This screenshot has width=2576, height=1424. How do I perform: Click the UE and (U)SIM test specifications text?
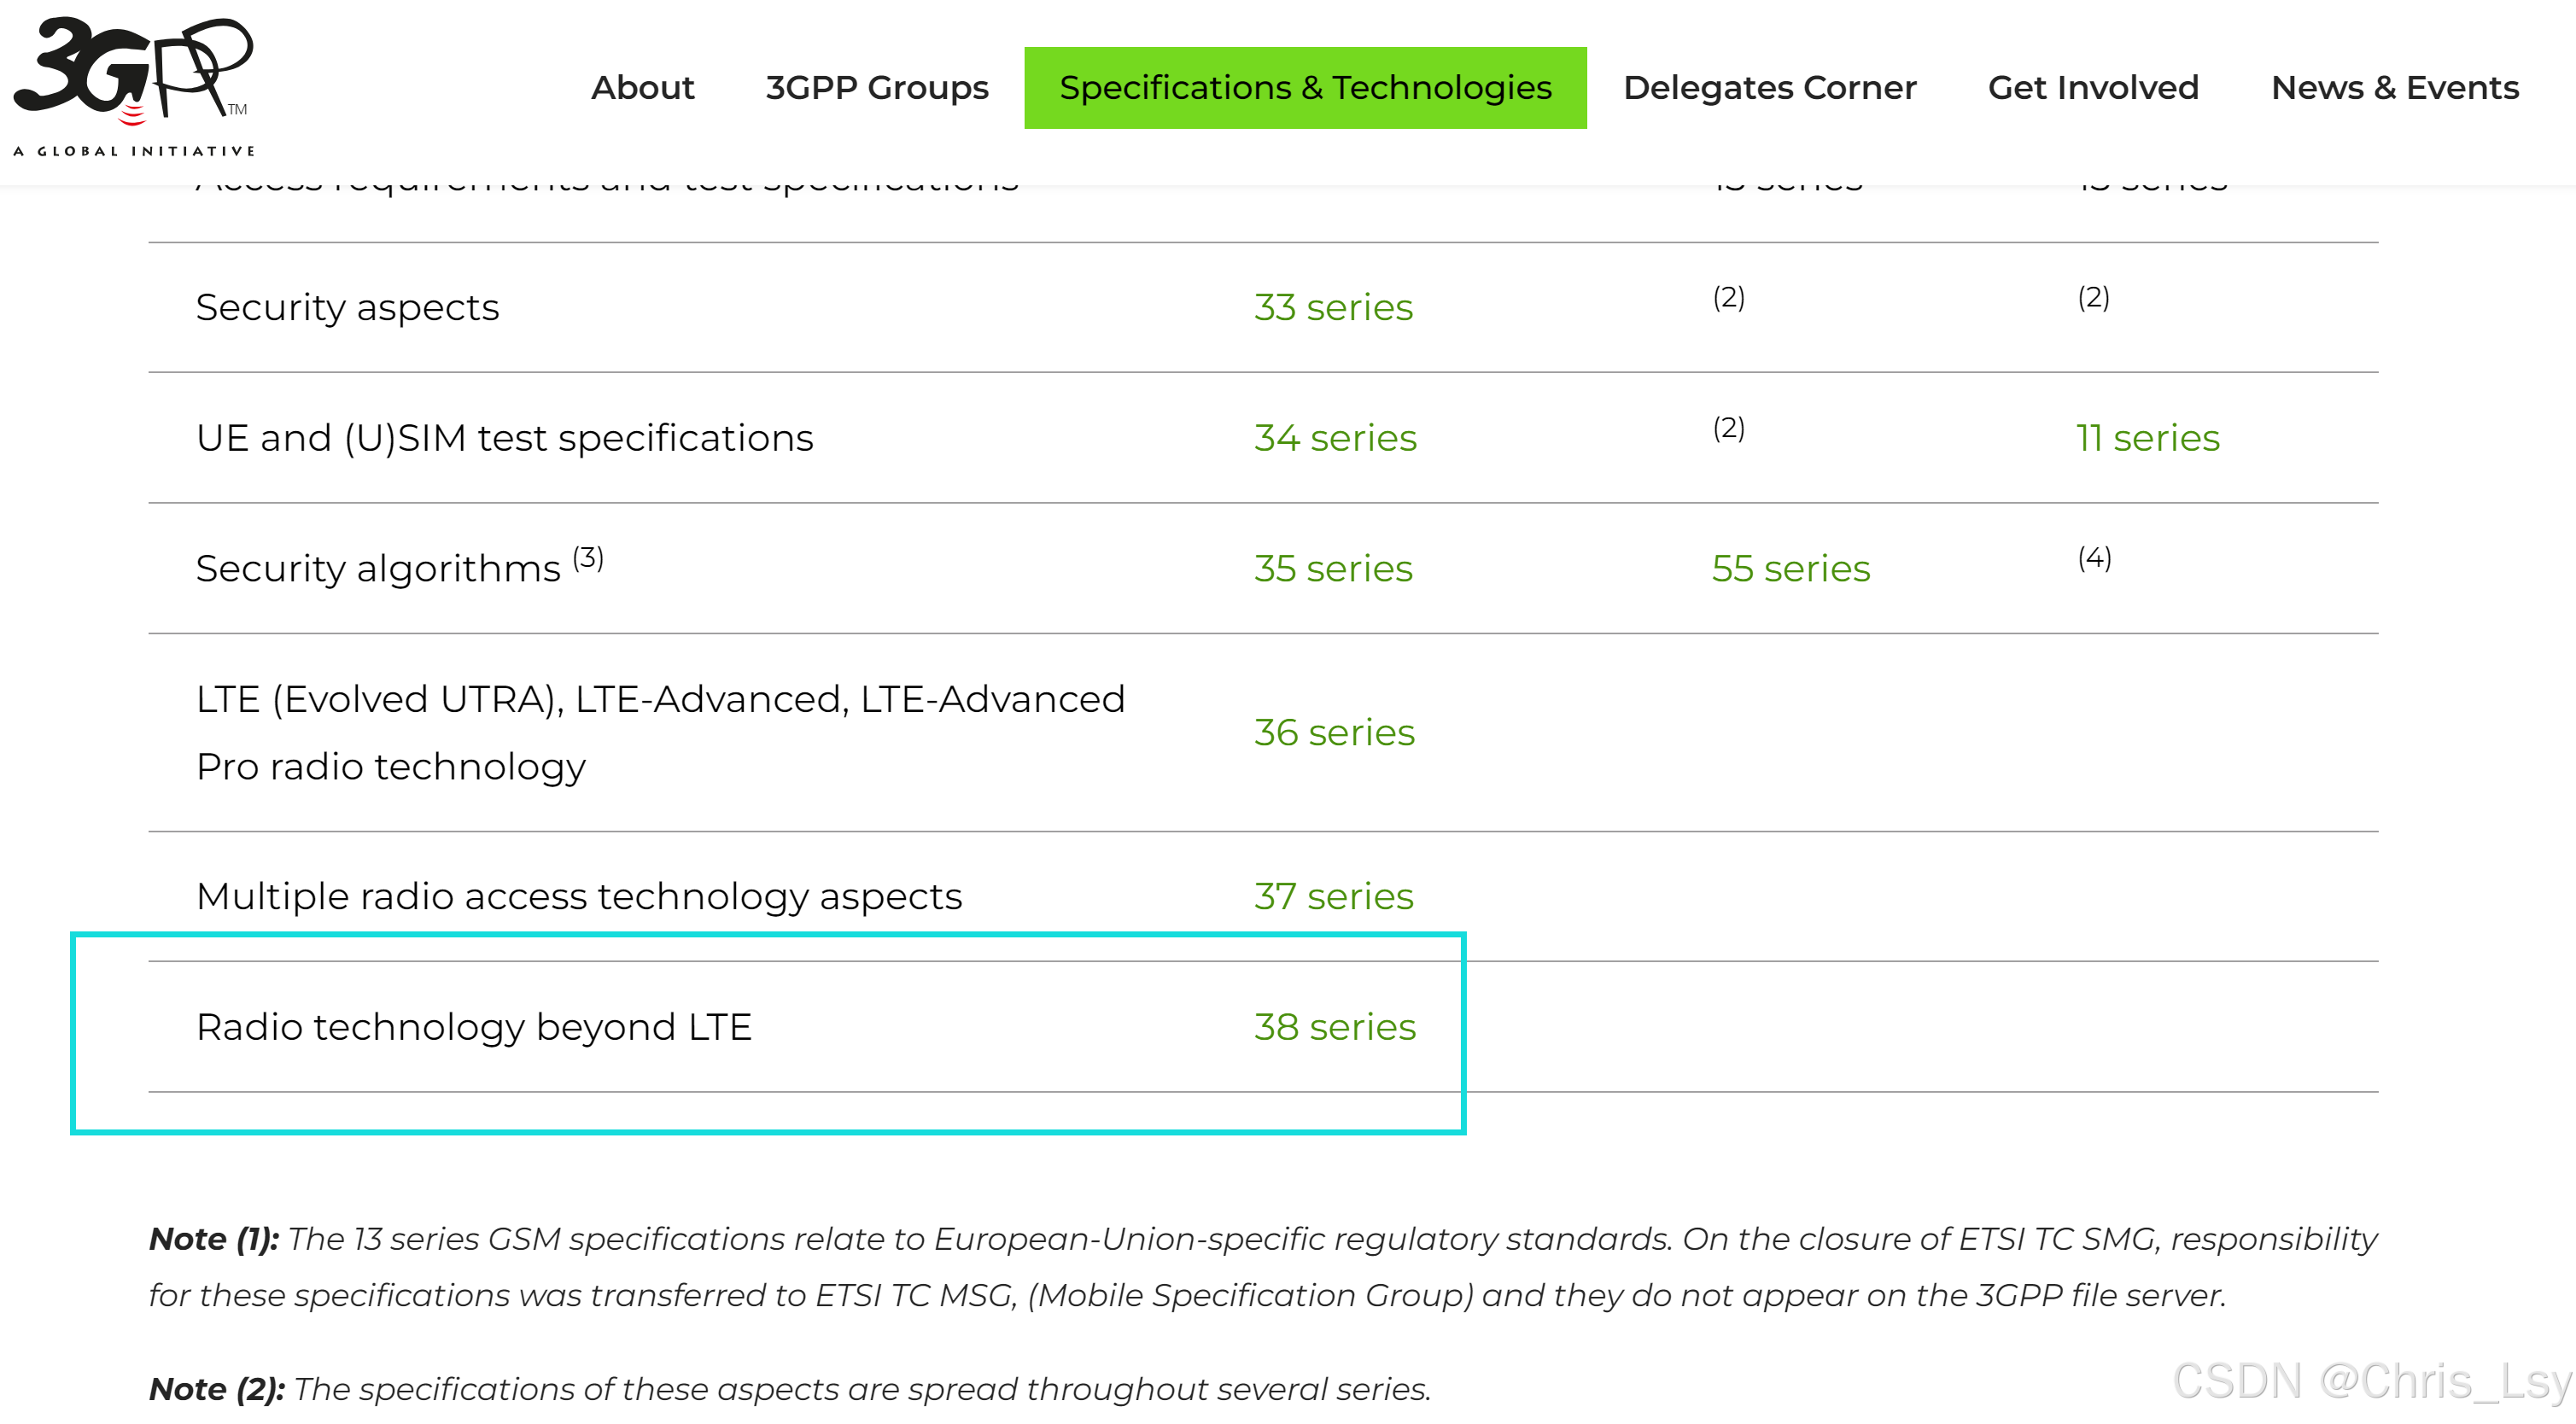click(504, 438)
